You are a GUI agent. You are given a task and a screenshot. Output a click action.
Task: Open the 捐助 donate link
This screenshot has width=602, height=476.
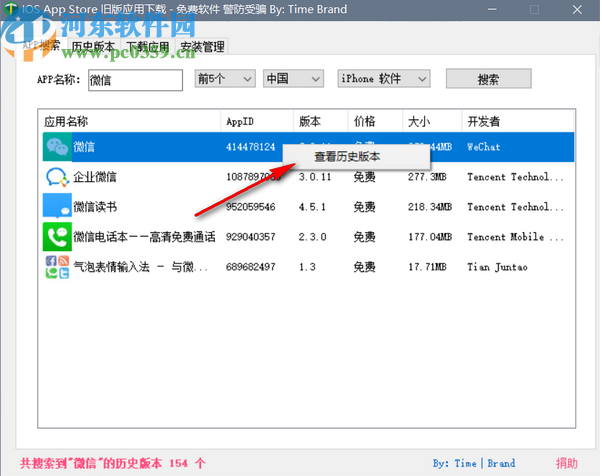point(567,463)
